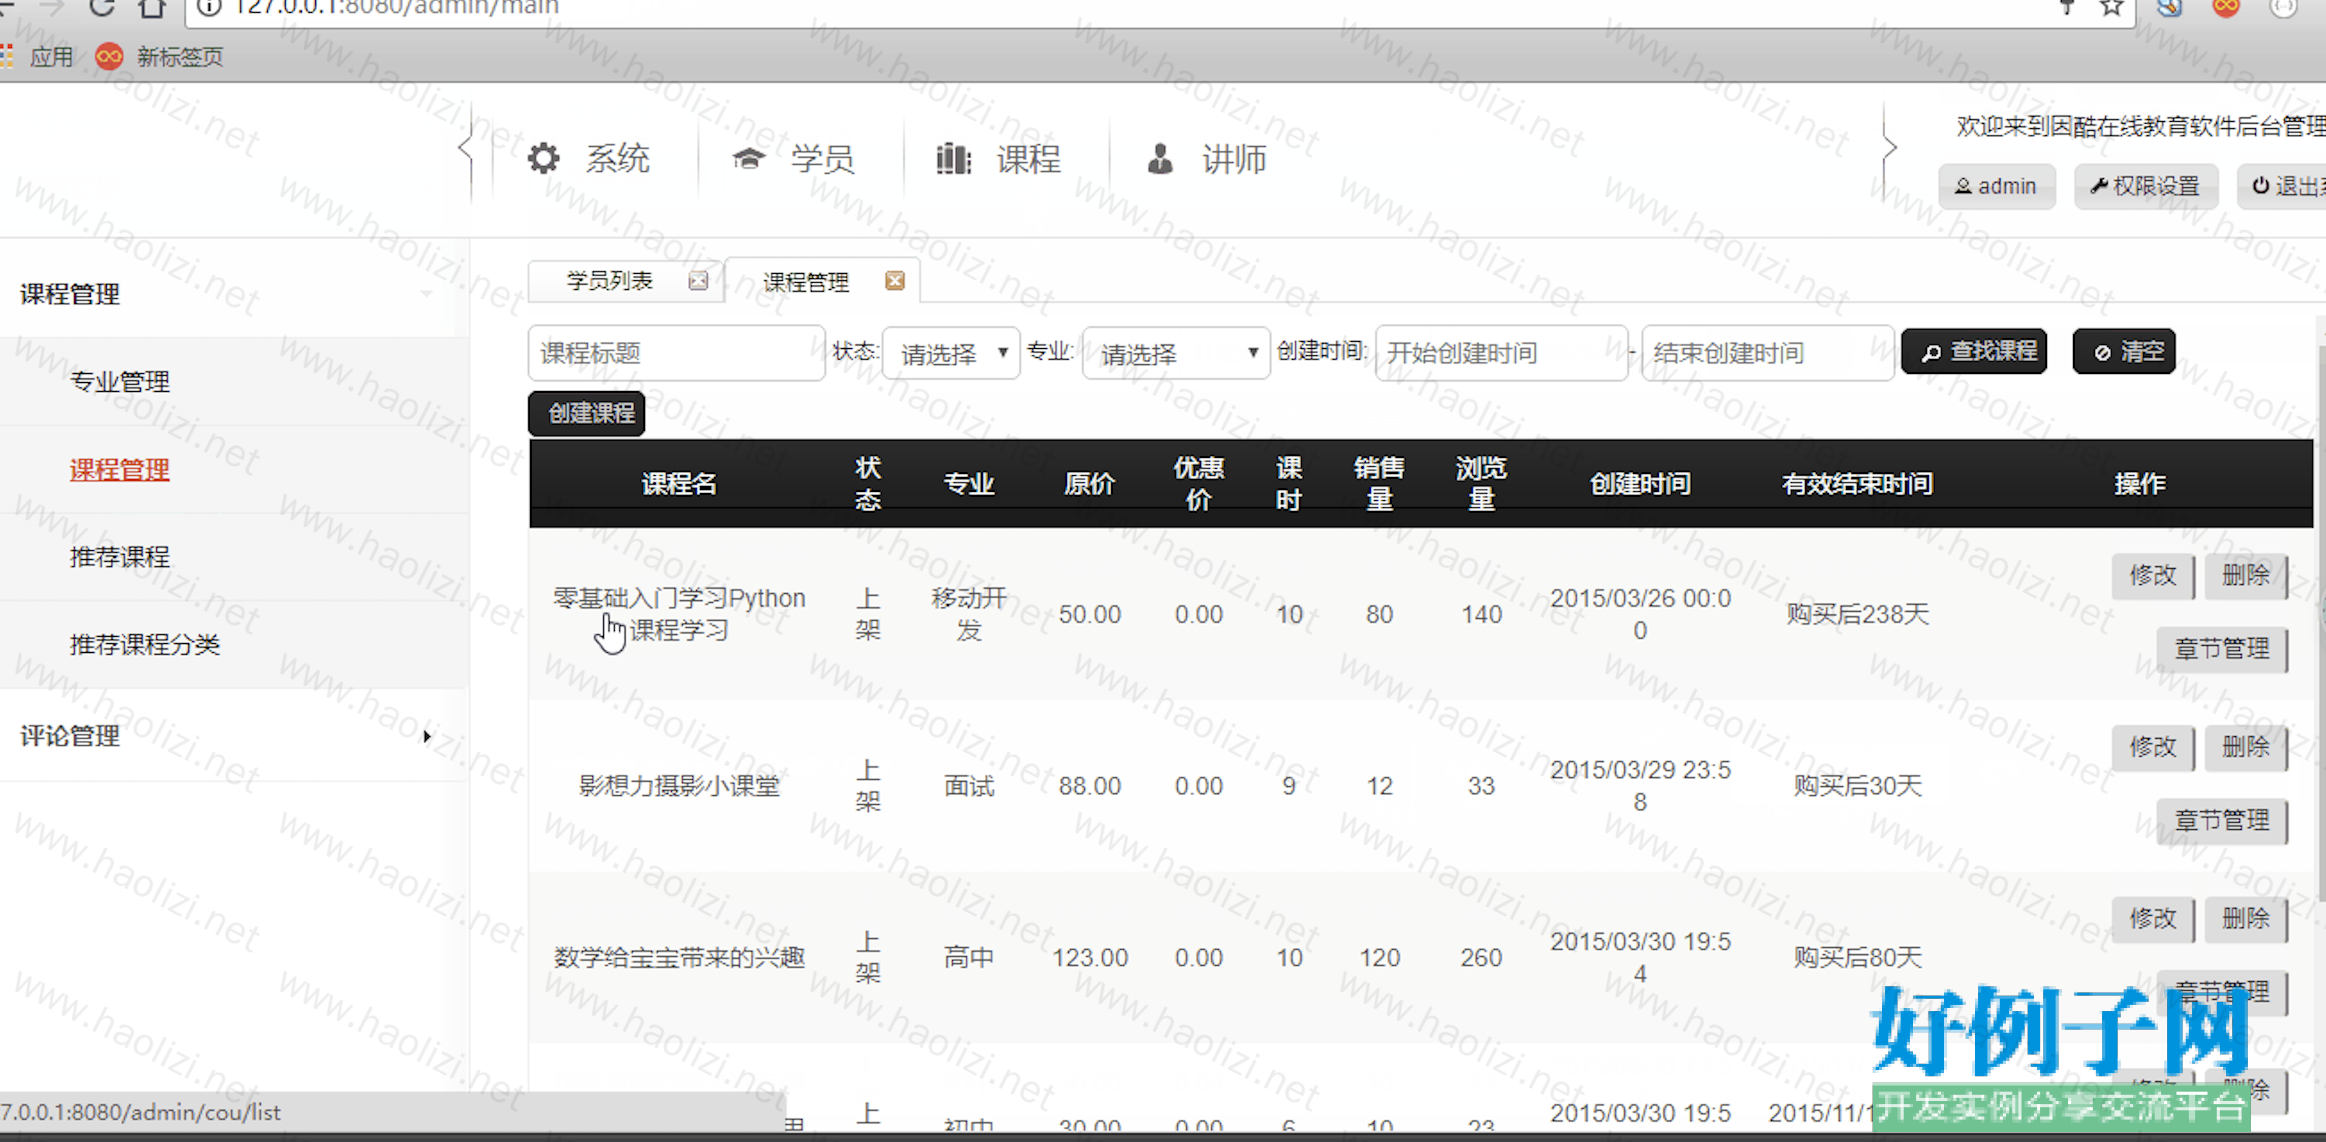Viewport: 2326px width, 1142px height.
Task: Click the graduation cap student icon
Action: pyautogui.click(x=748, y=158)
